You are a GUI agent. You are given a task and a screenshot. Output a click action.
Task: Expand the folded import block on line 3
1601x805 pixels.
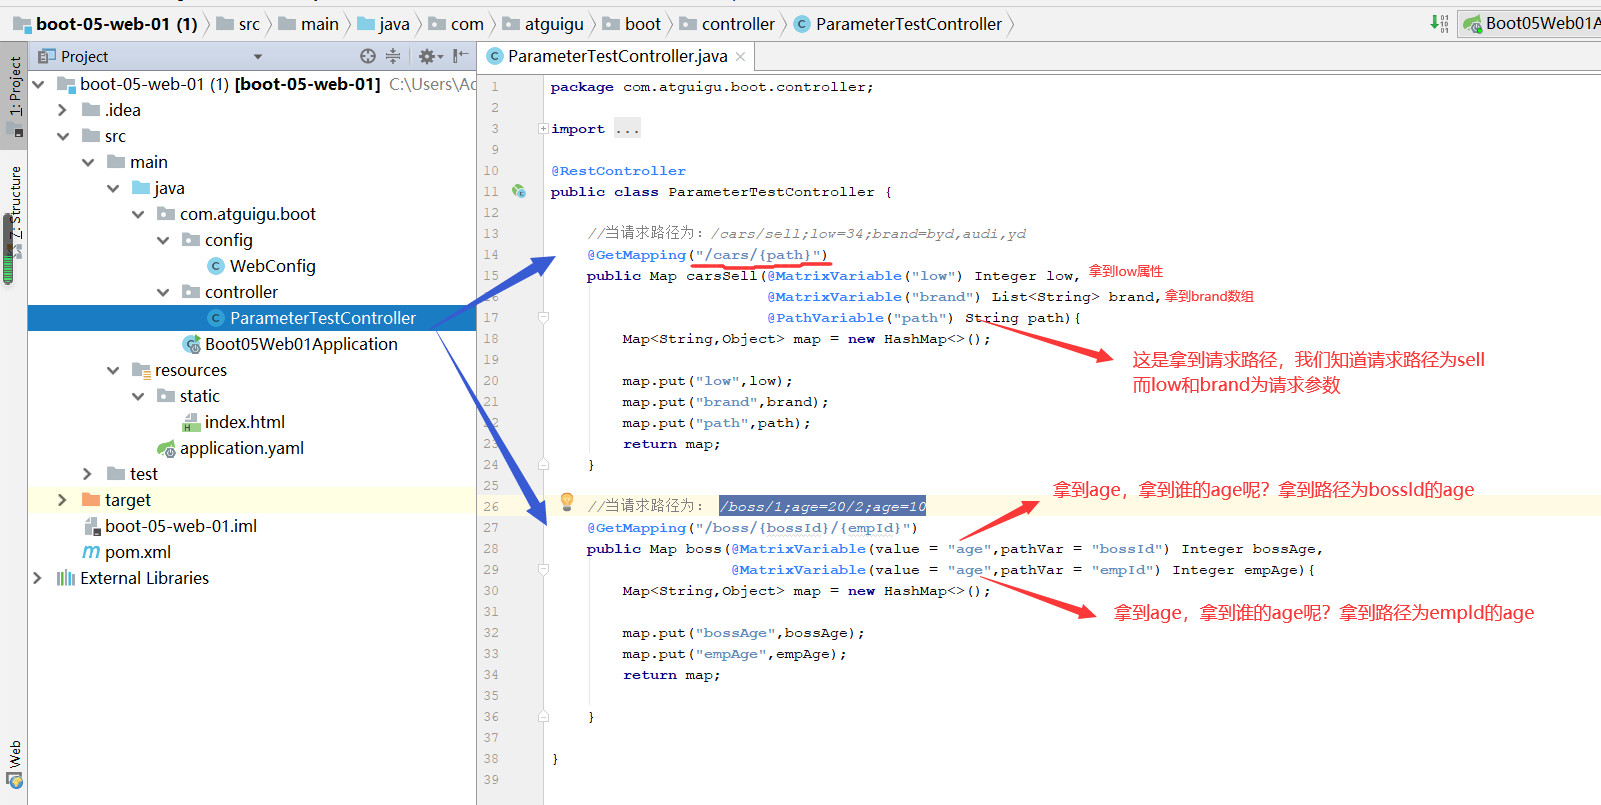[x=543, y=128]
